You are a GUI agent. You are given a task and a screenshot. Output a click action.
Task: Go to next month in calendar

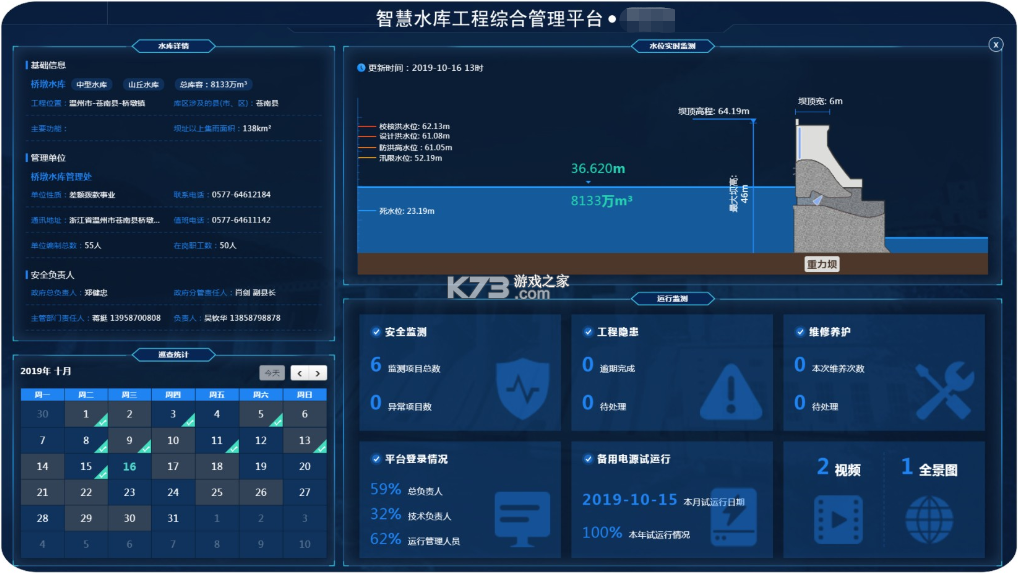pyautogui.click(x=317, y=373)
